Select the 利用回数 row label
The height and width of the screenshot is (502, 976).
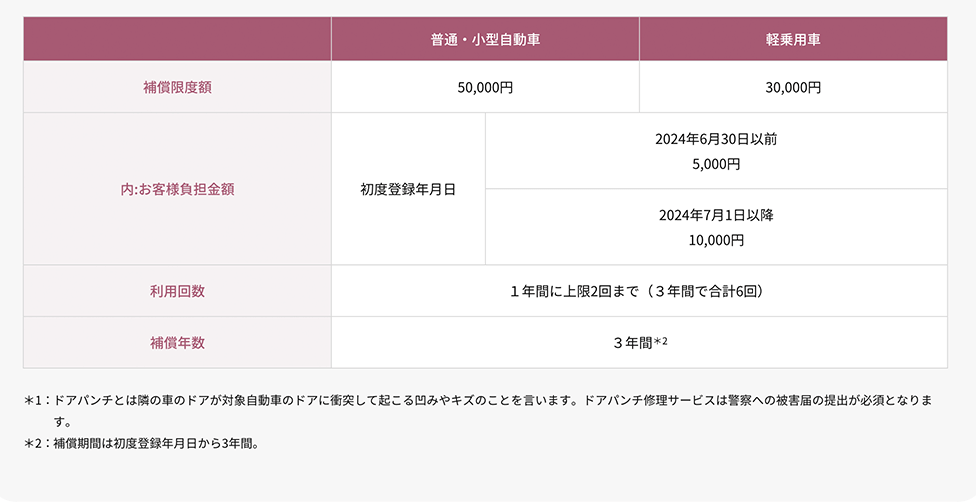click(x=177, y=291)
